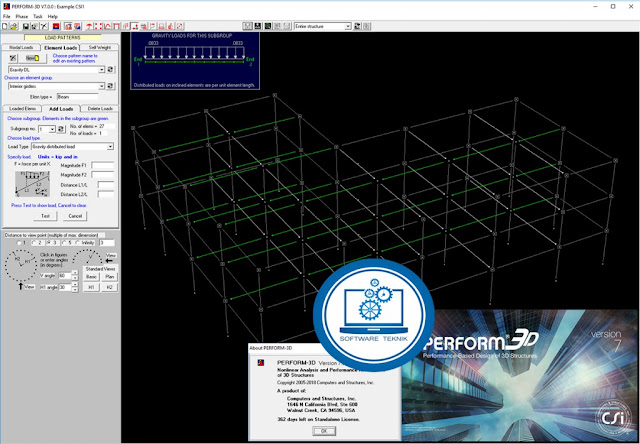Increase H1 angle with up stepper
The width and height of the screenshot is (640, 444).
[x=75, y=284]
